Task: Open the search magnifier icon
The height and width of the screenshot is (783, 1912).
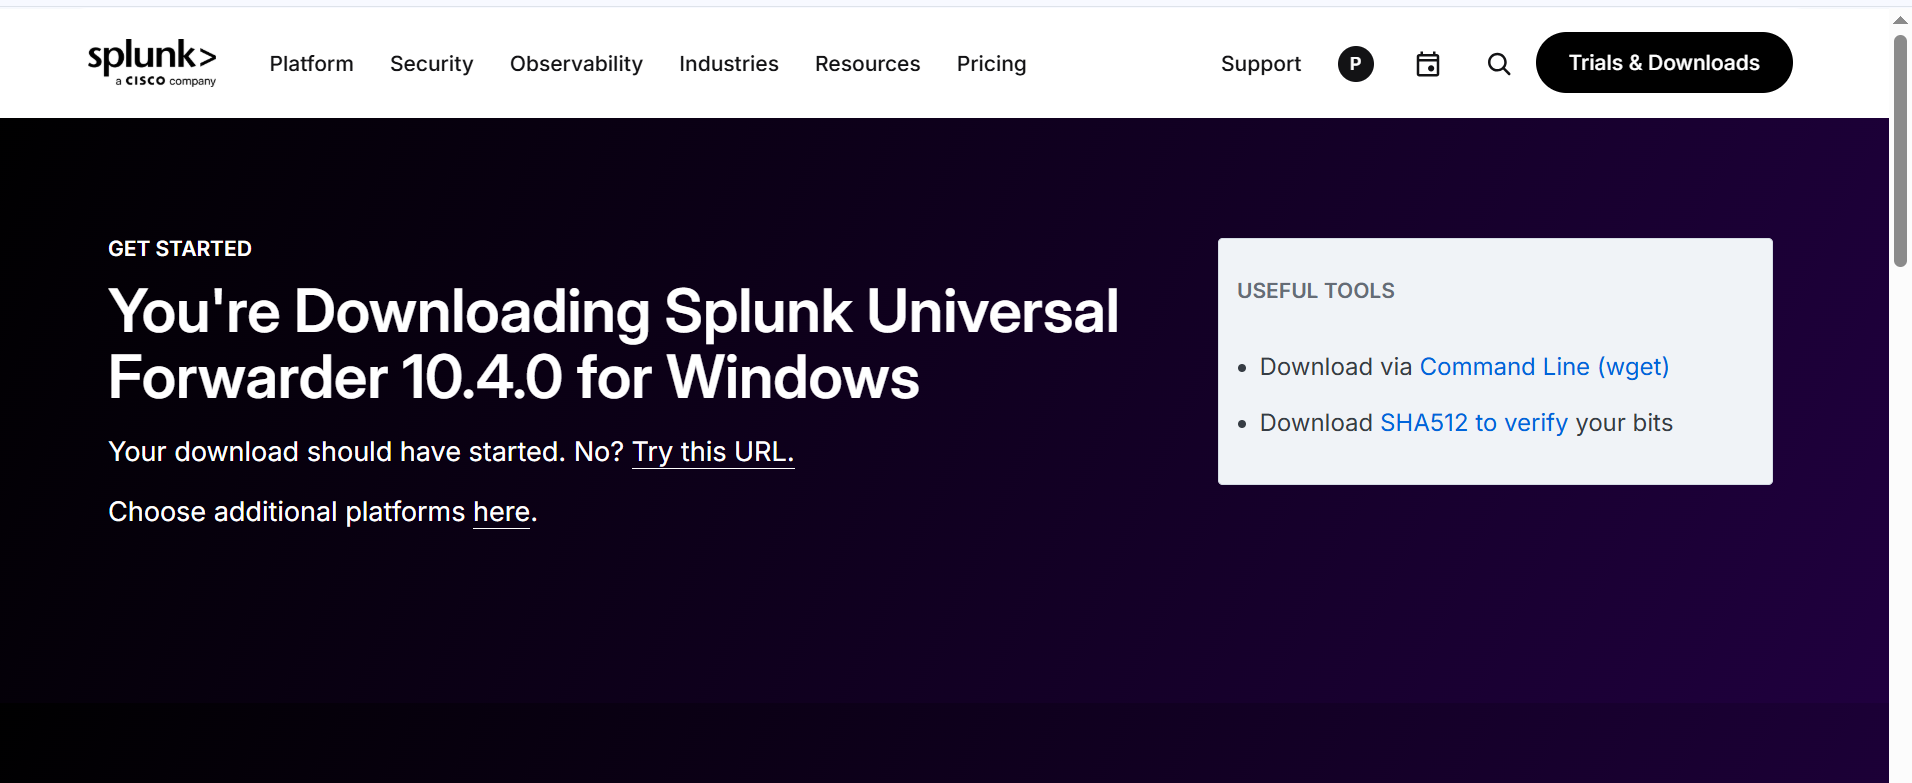Action: tap(1498, 64)
